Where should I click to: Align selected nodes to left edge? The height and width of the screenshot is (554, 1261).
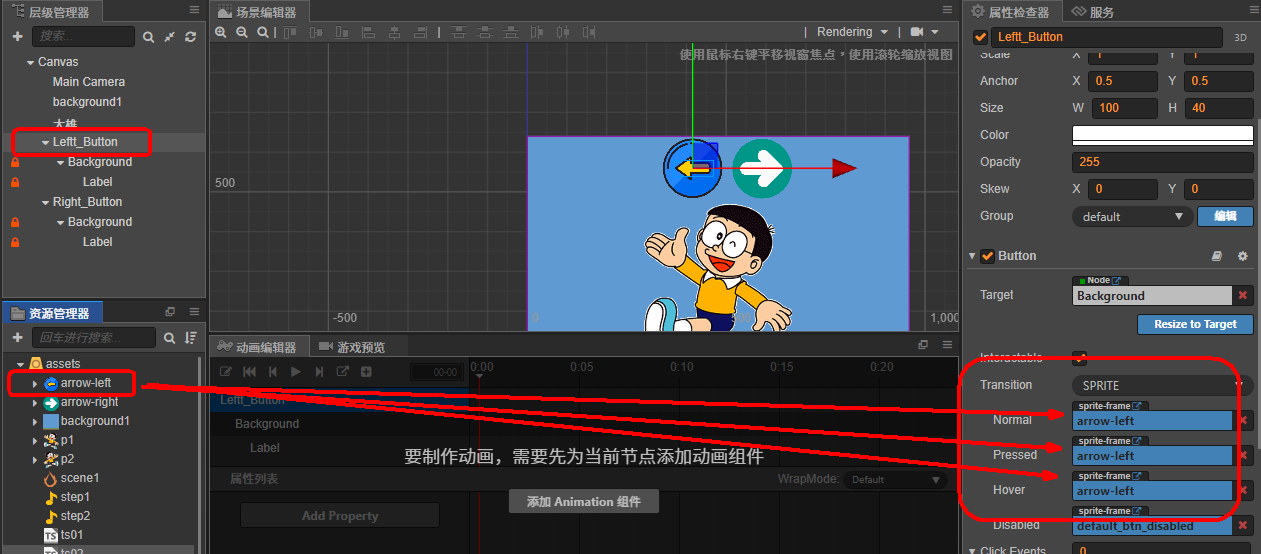(x=368, y=32)
